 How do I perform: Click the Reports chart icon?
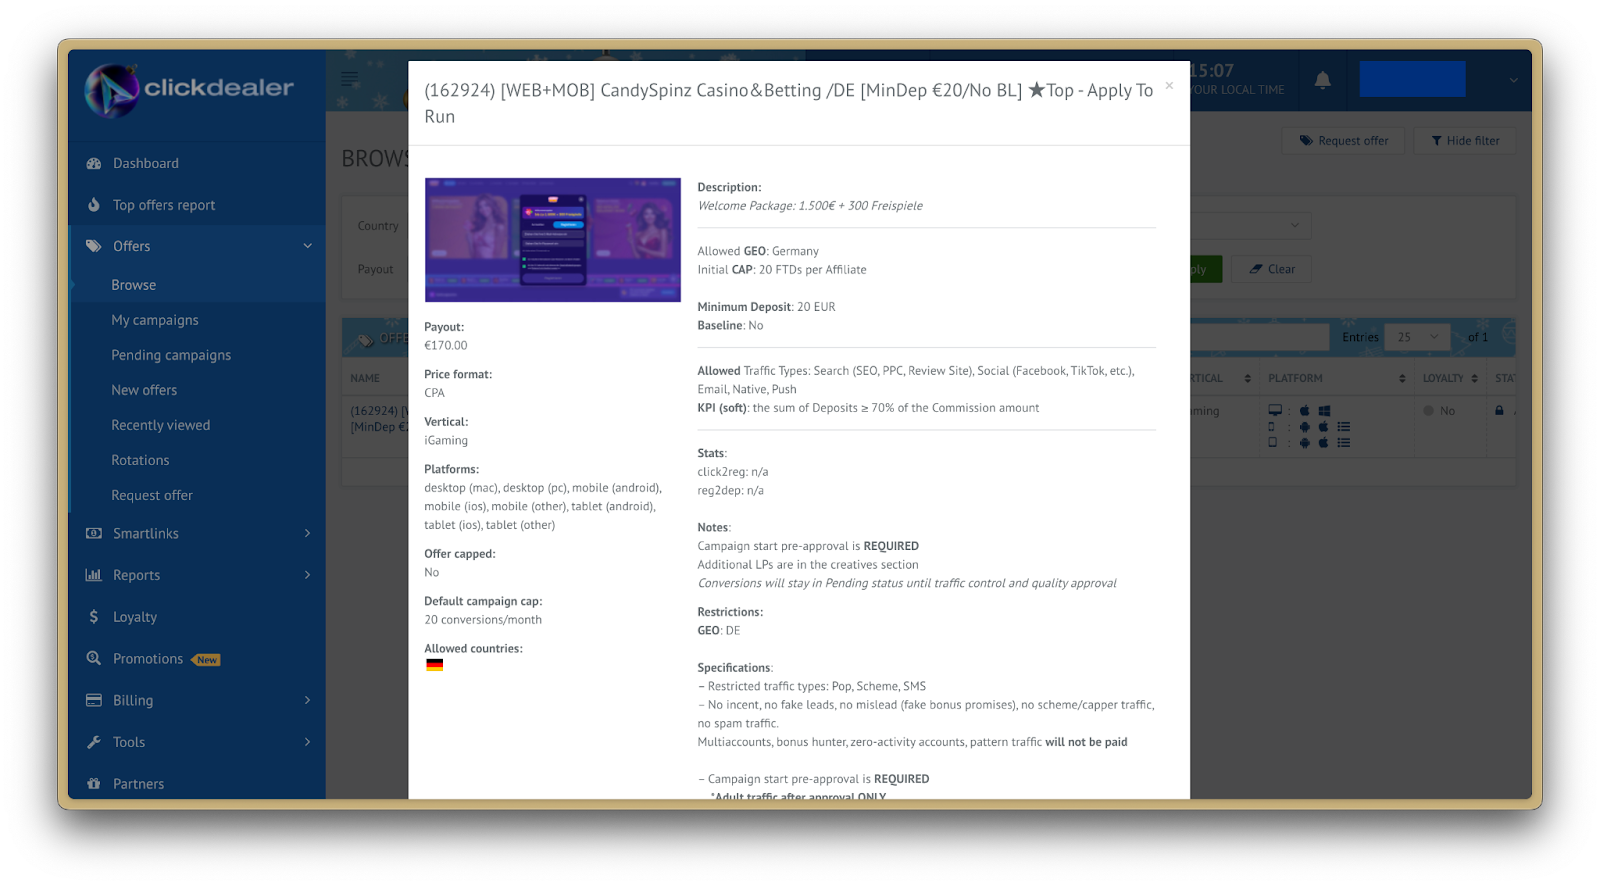94,575
